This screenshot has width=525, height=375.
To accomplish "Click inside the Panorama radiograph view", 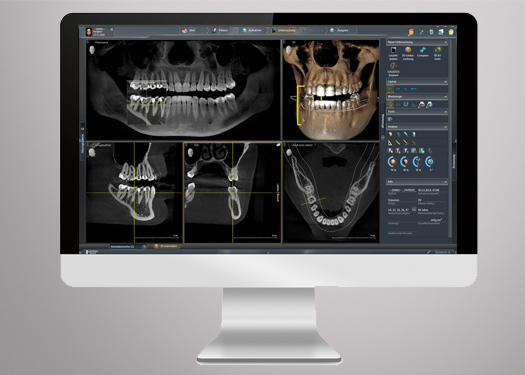I will tap(183, 89).
